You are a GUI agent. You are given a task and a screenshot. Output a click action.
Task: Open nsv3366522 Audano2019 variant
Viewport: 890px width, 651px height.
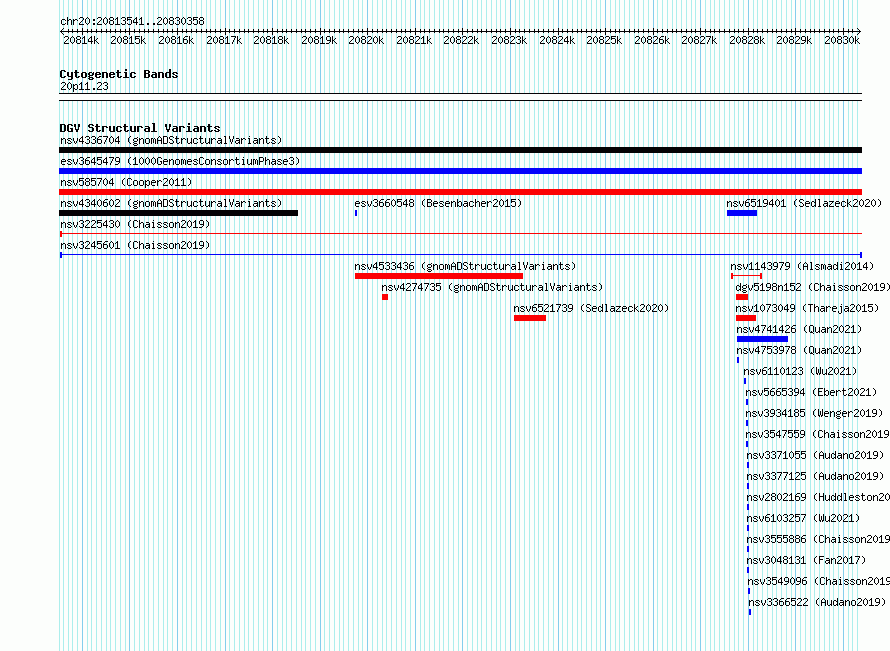[817, 602]
